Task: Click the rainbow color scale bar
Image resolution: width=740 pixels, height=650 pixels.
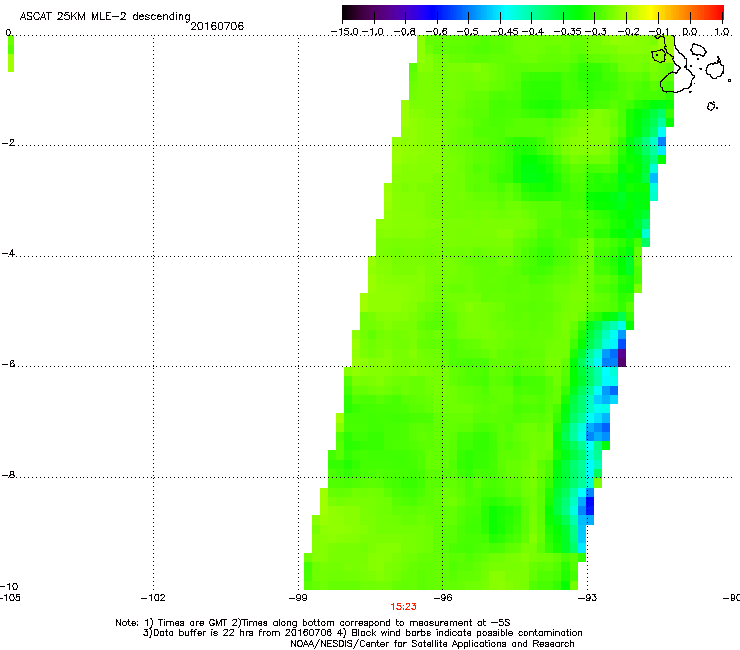Action: [533, 13]
